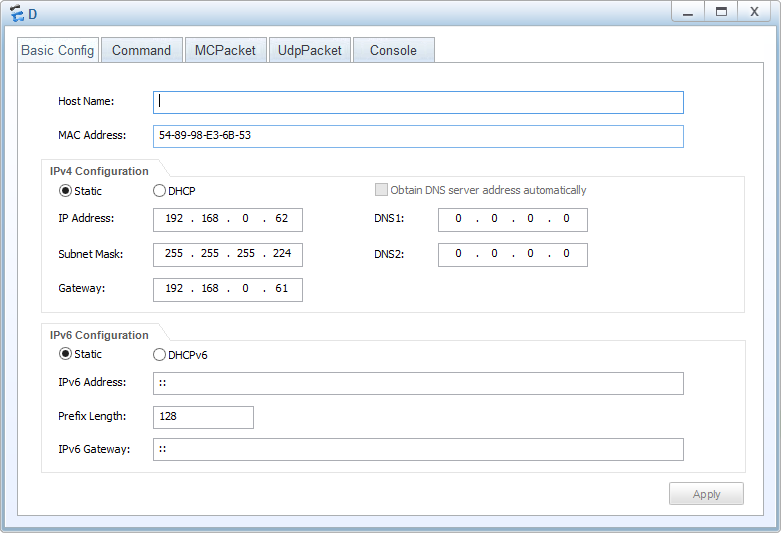The image size is (781, 533).
Task: Open the Console tab
Action: point(393,50)
